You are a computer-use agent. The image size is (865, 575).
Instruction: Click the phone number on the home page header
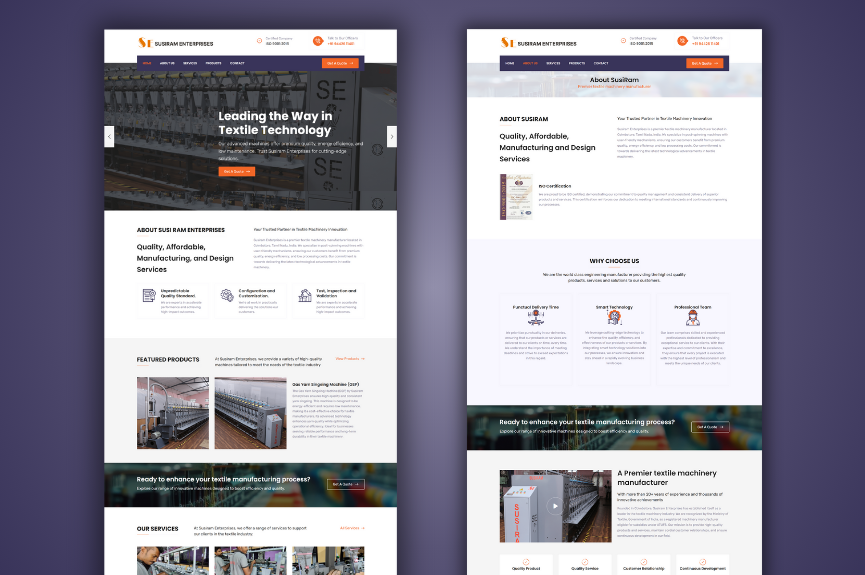pos(340,44)
